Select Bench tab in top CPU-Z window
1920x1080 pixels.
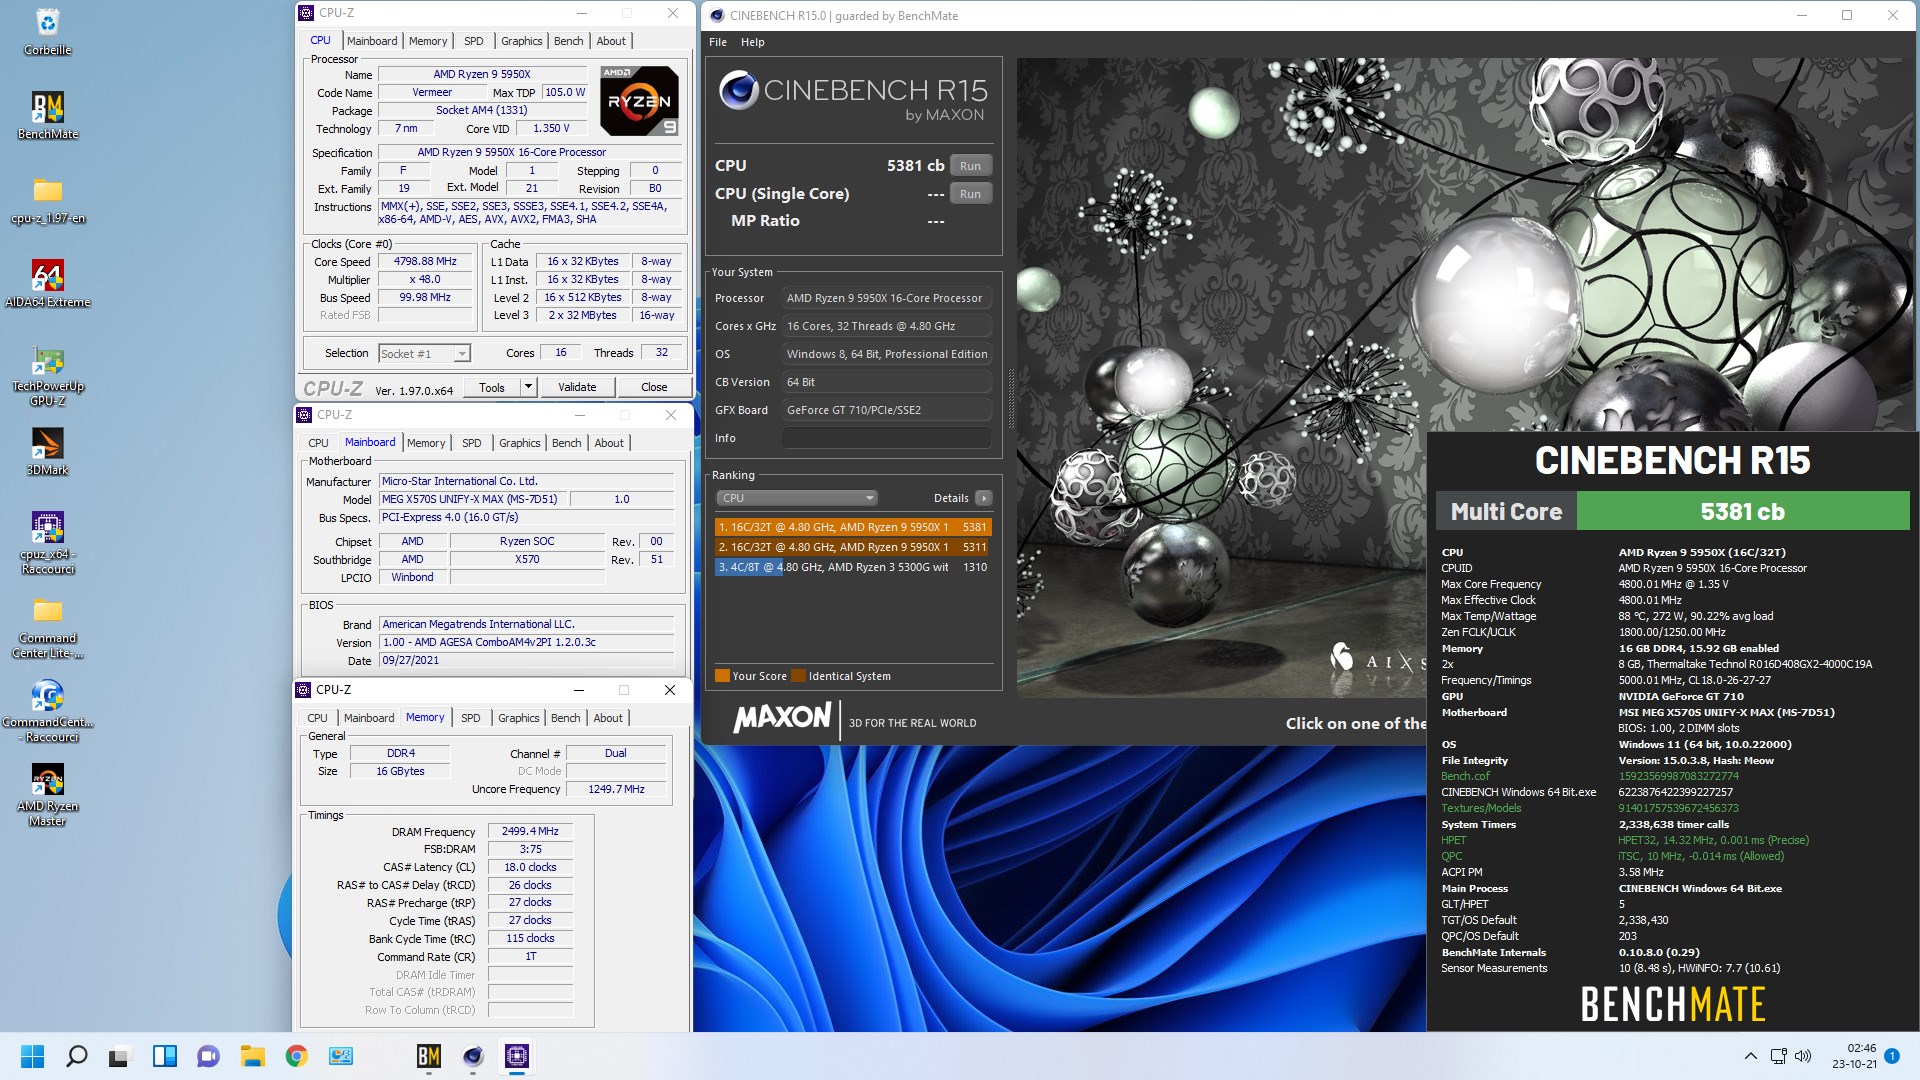568,41
